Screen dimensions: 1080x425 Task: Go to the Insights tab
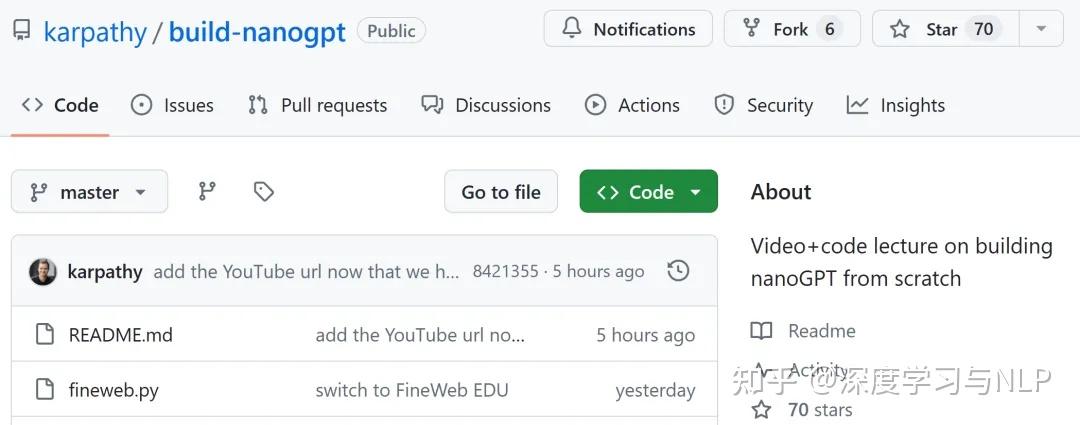click(895, 105)
